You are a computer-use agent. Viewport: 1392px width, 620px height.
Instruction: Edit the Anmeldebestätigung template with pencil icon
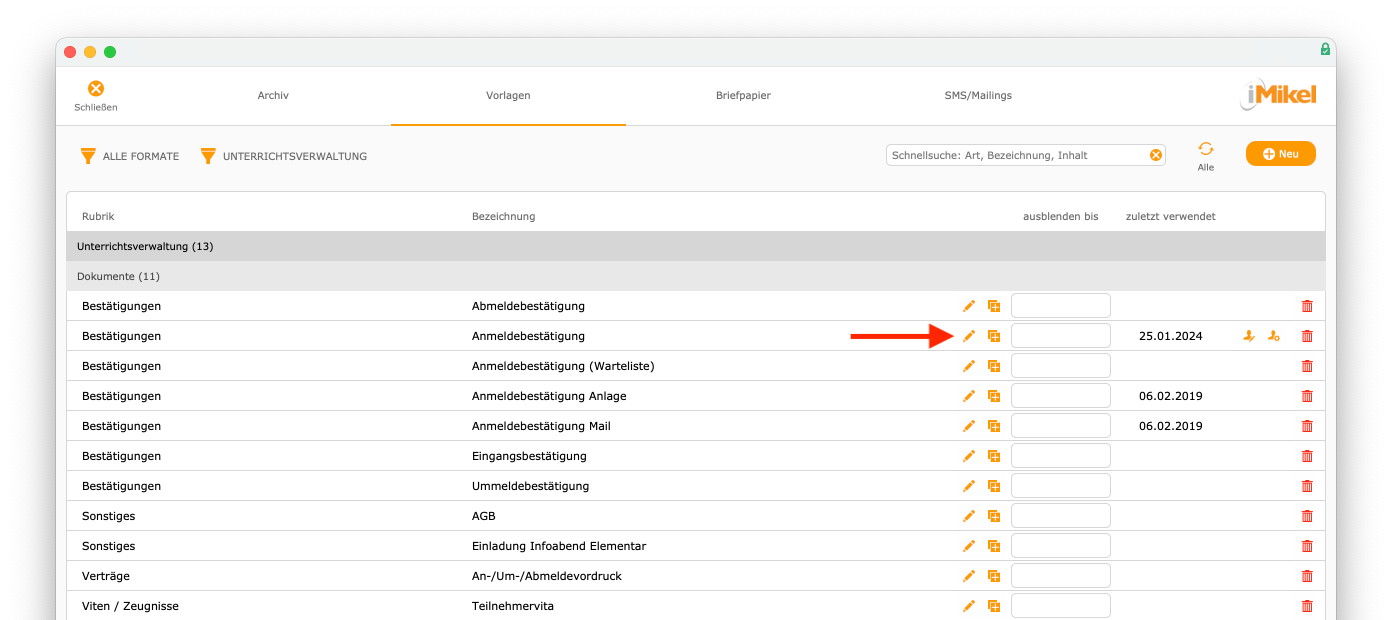(969, 336)
